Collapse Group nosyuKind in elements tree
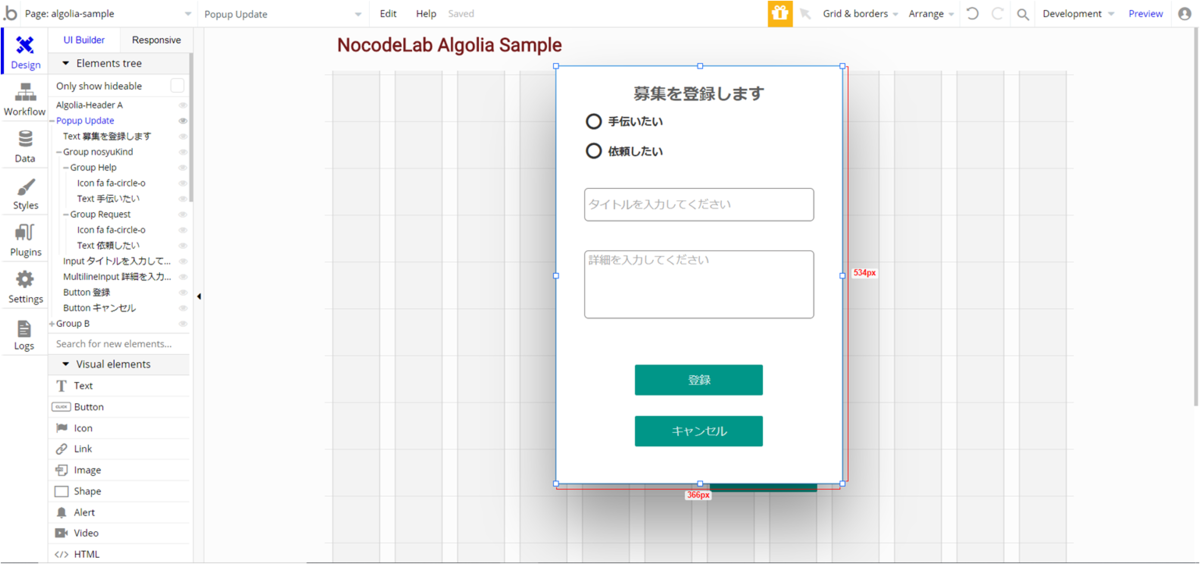 point(59,152)
